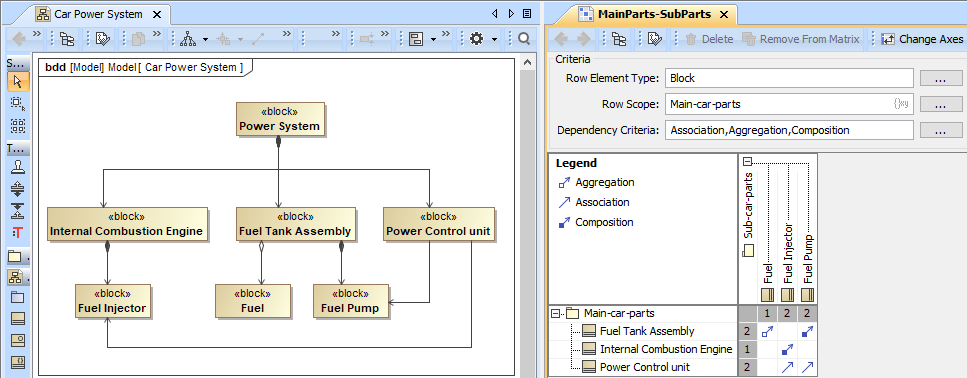Expand the package palette group
967x378 pixels.
coord(18,257)
